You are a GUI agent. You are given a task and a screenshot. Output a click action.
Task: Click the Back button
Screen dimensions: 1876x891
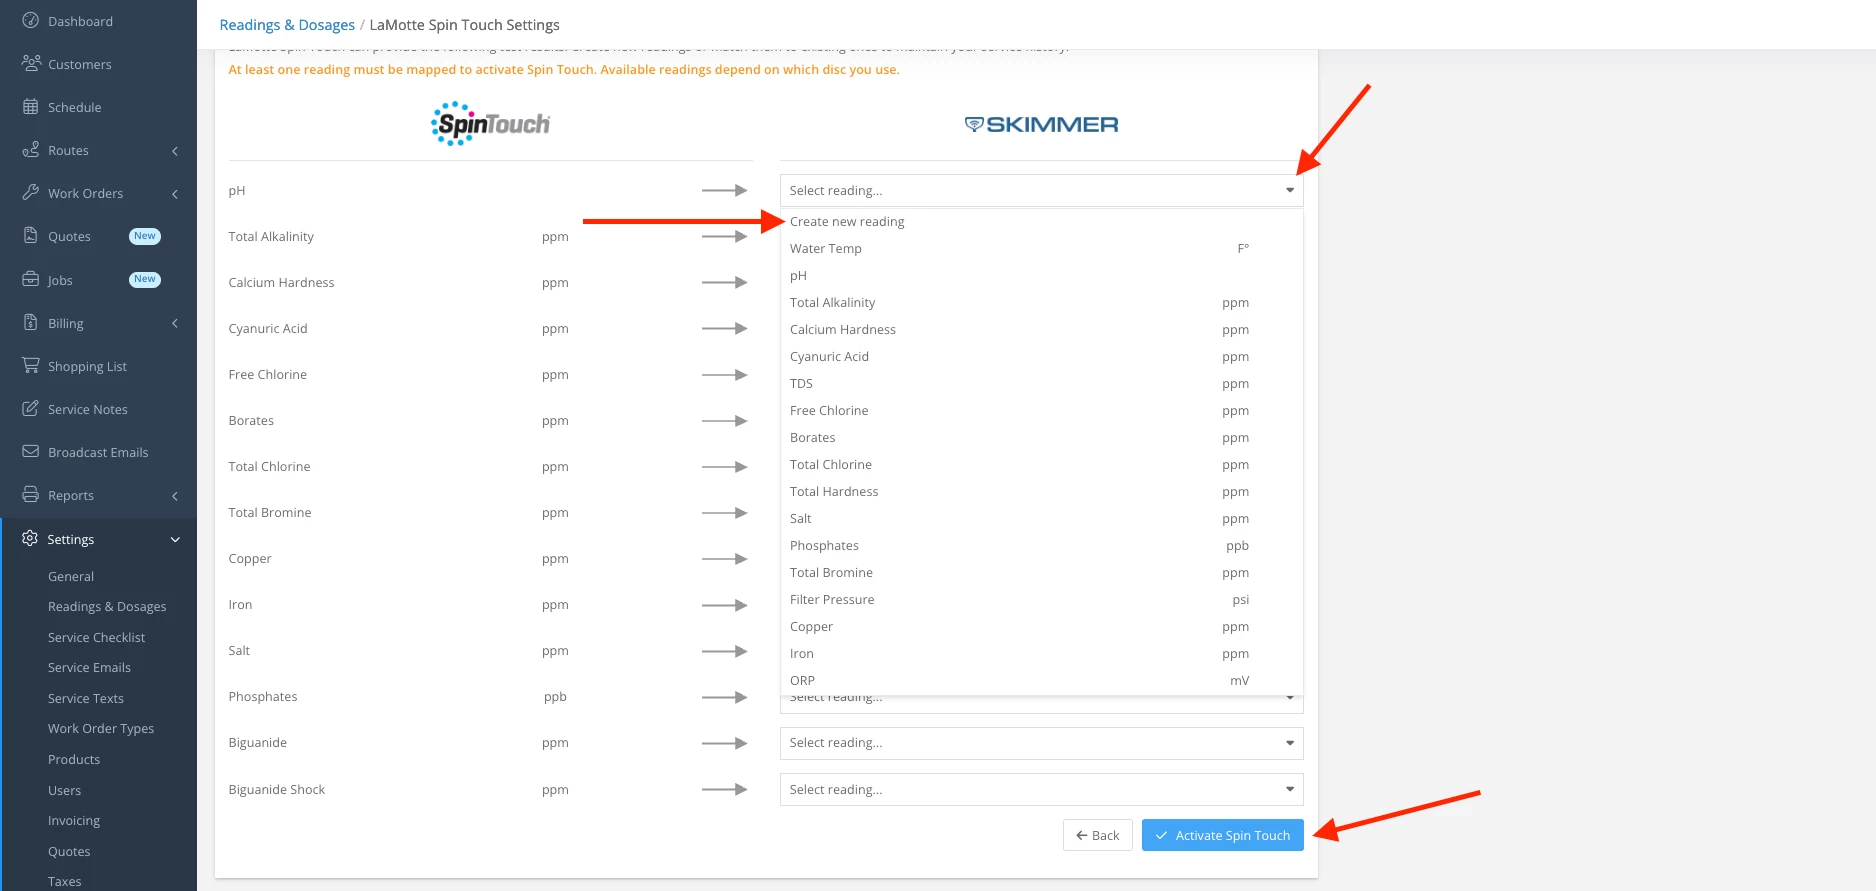pos(1097,836)
